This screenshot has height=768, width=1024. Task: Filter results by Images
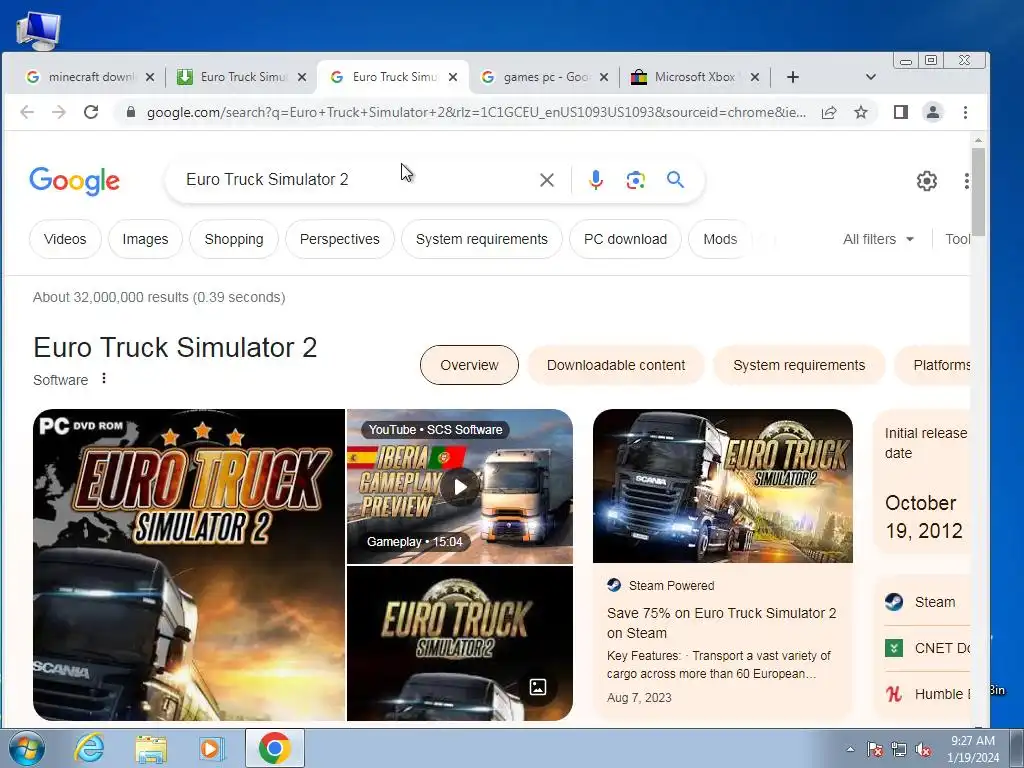pyautogui.click(x=145, y=239)
